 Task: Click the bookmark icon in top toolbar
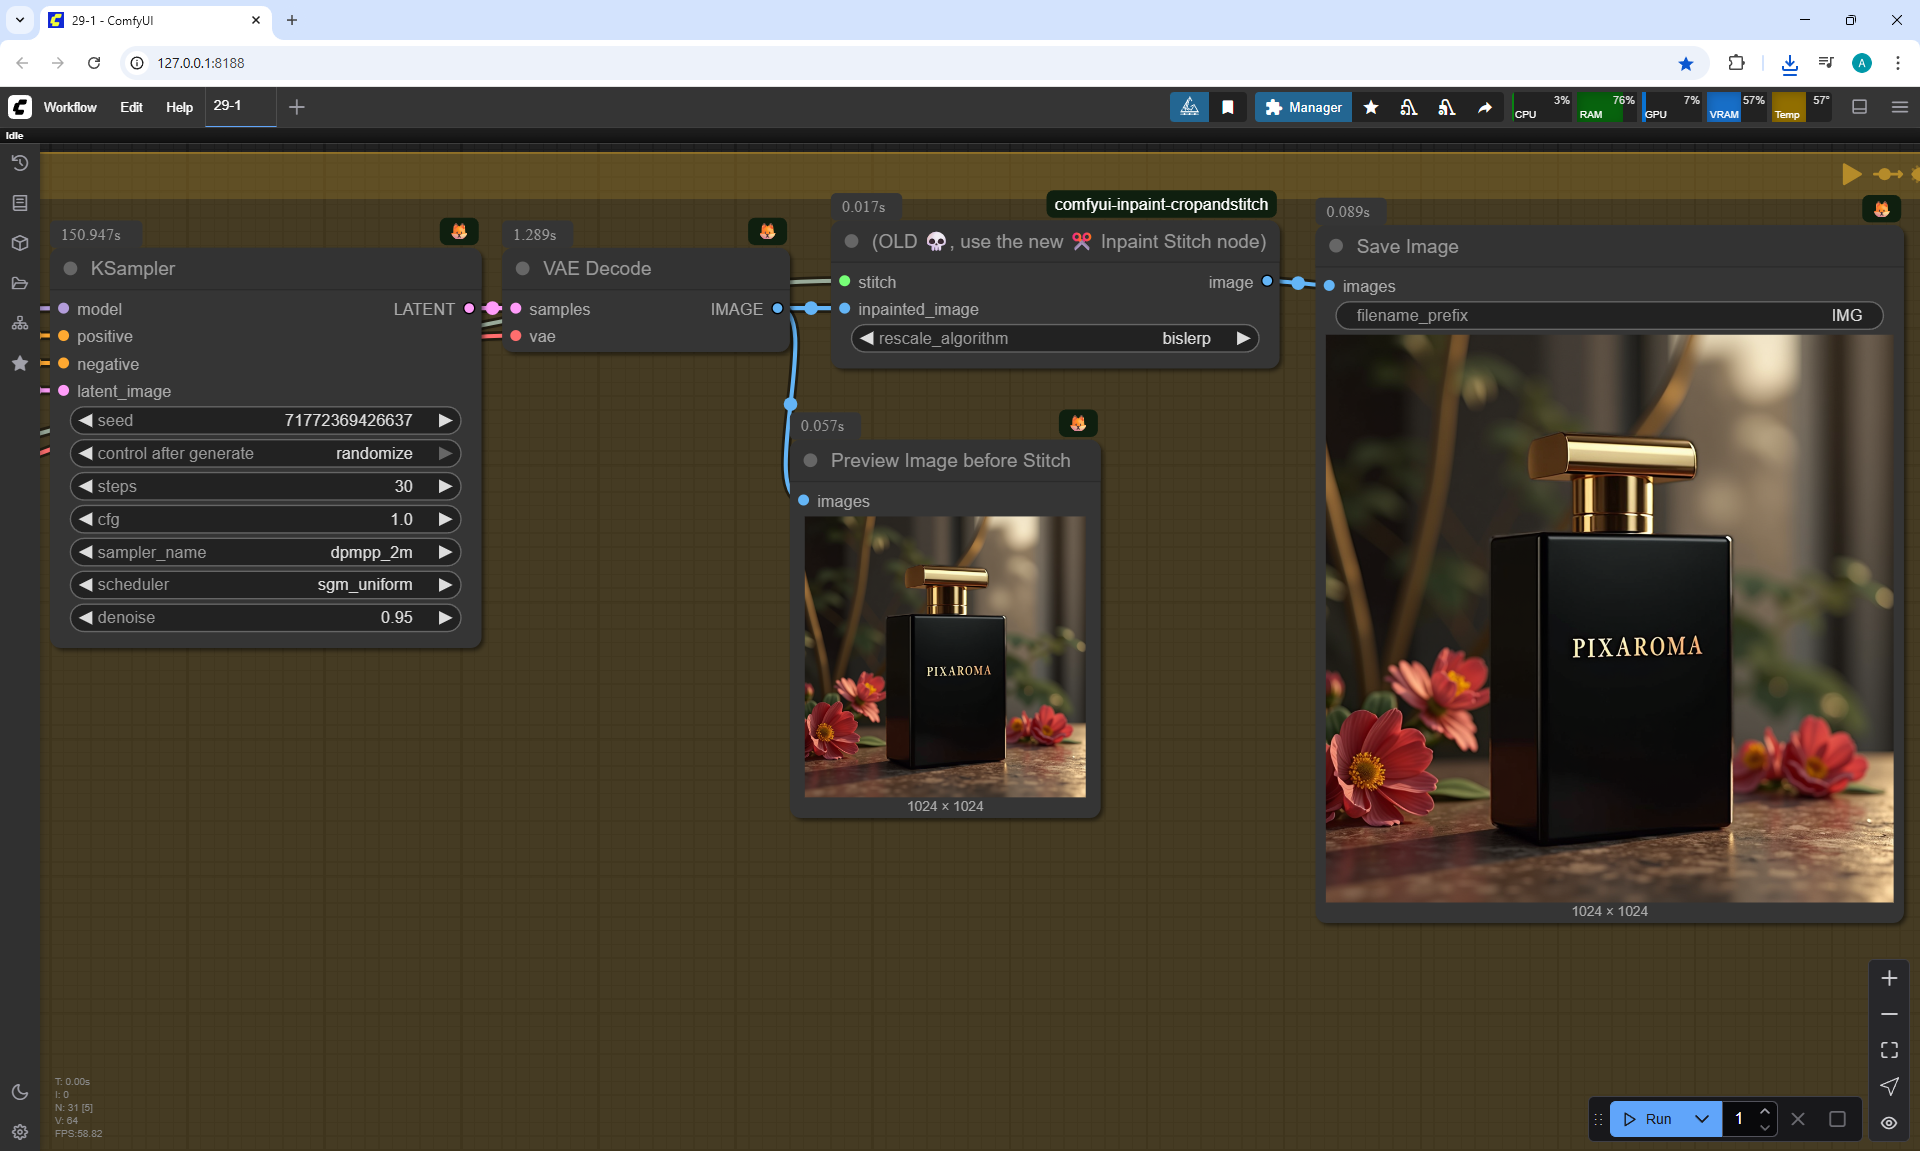click(x=1228, y=107)
